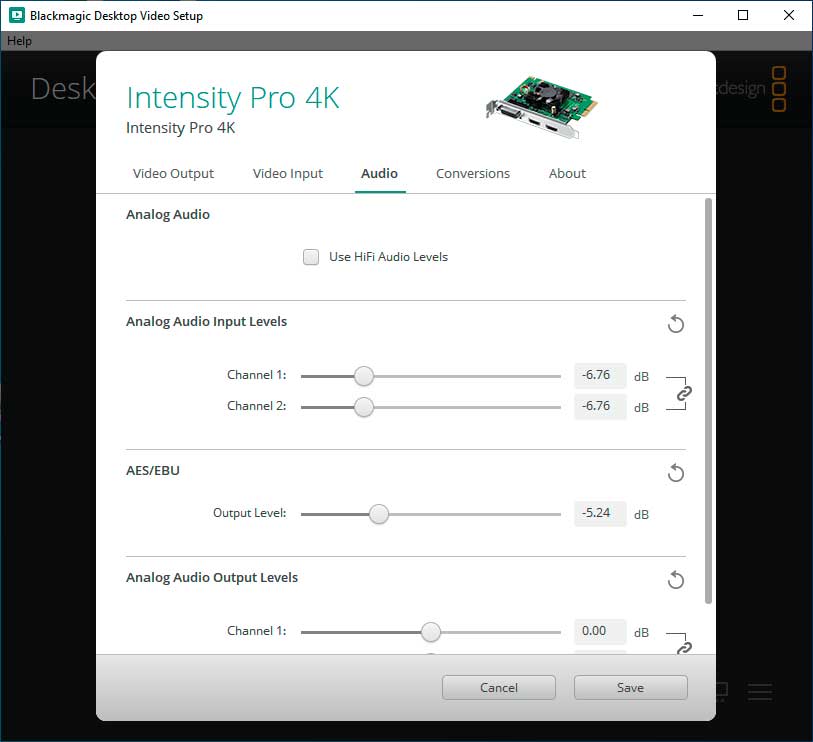
Task: Close the Blackmagic Desktop Video Setup window
Action: pos(789,15)
